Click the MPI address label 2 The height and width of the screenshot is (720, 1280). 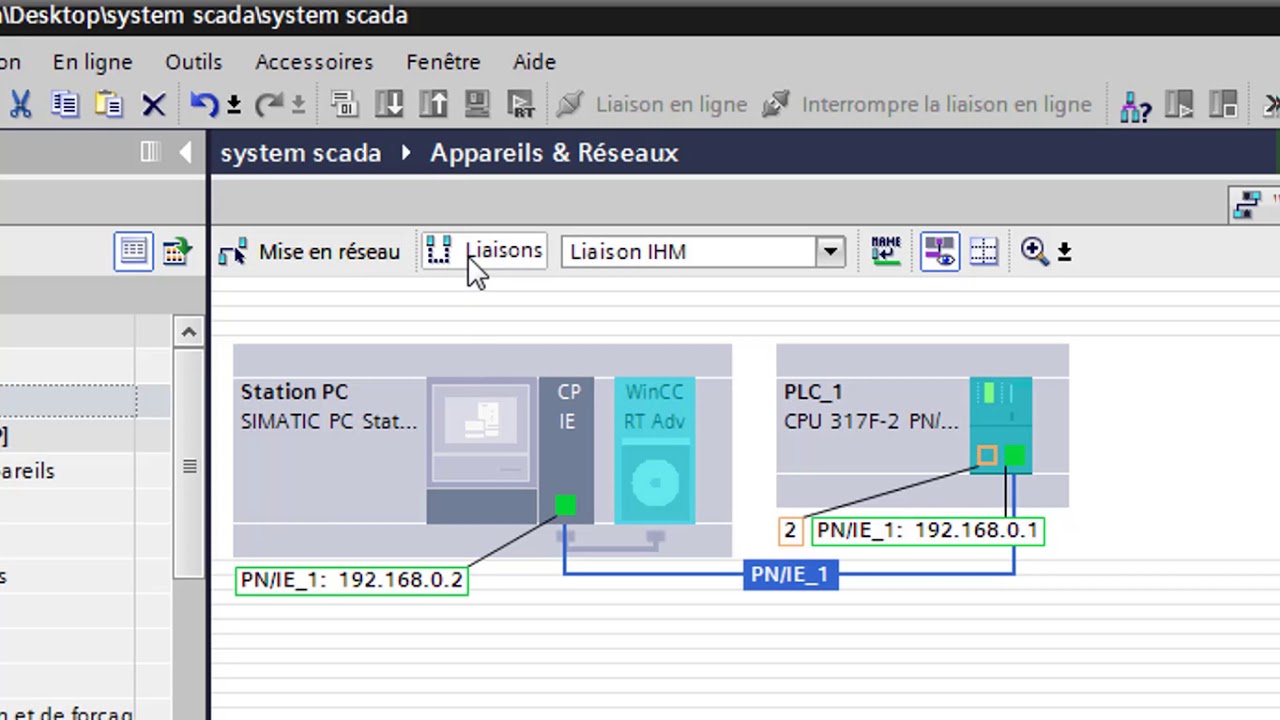pos(790,531)
